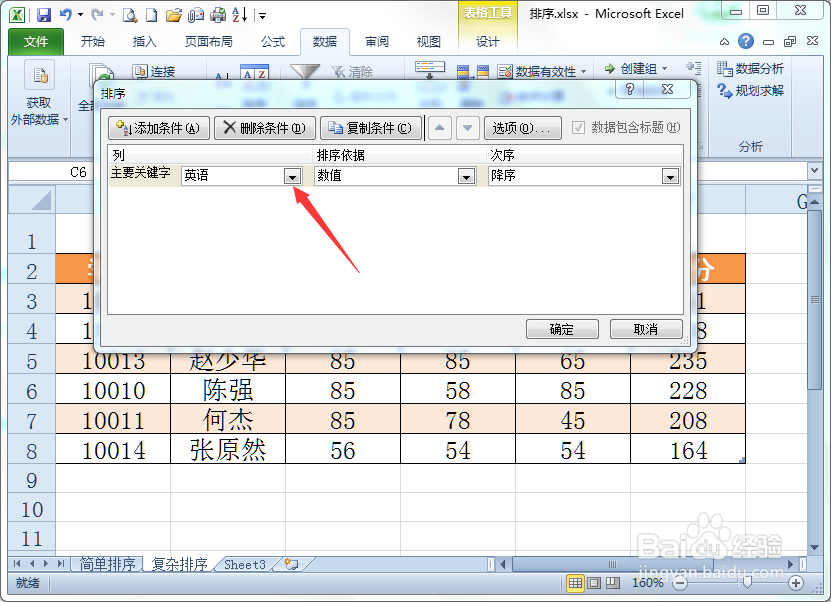Launch Data Analysis from the Analysis group
The height and width of the screenshot is (602, 831).
pyautogui.click(x=750, y=68)
